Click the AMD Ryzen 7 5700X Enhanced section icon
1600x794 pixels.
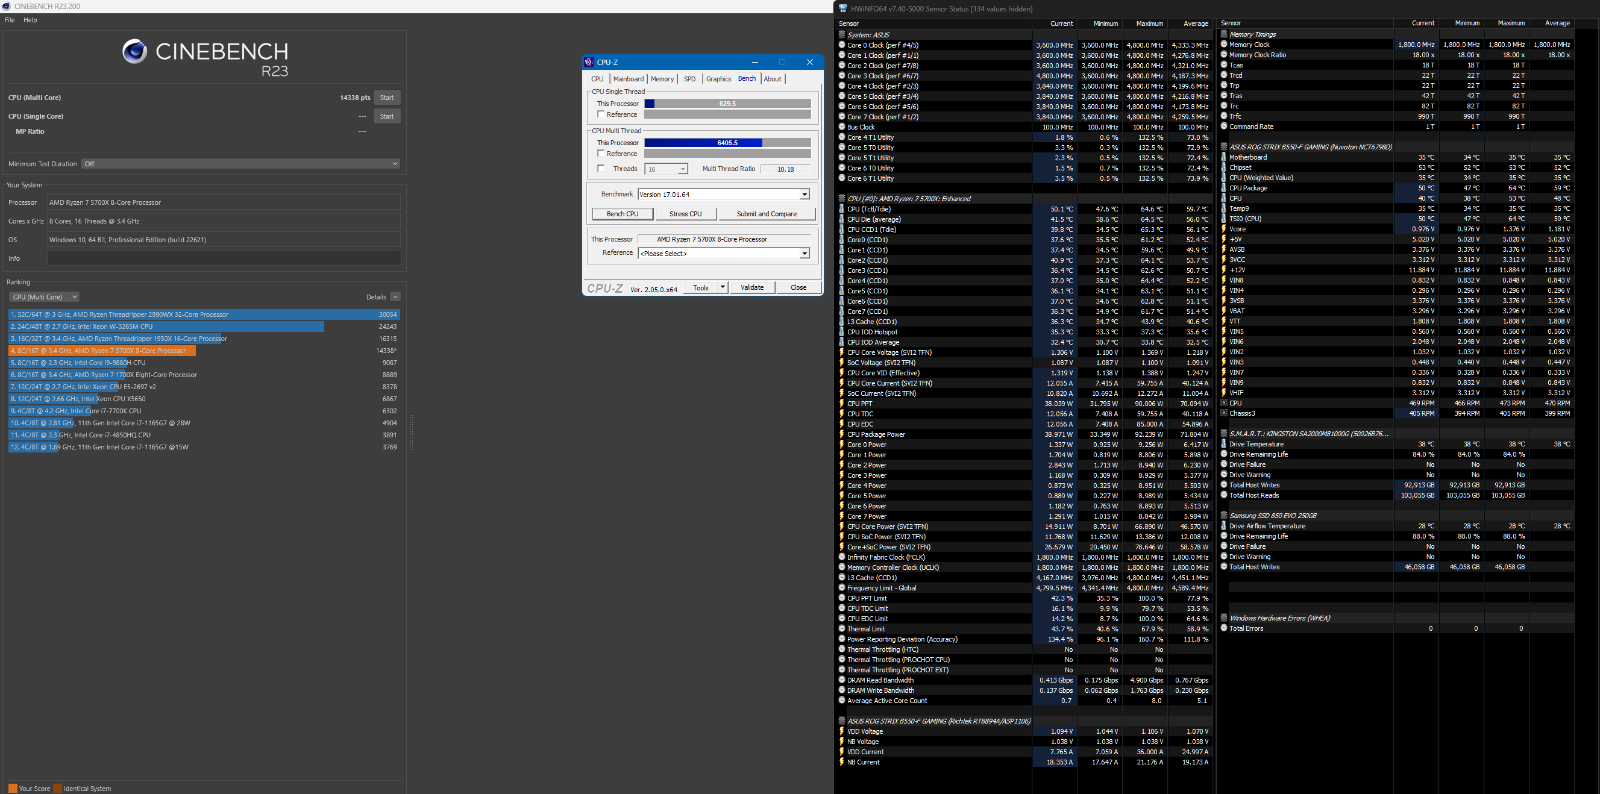(x=842, y=199)
